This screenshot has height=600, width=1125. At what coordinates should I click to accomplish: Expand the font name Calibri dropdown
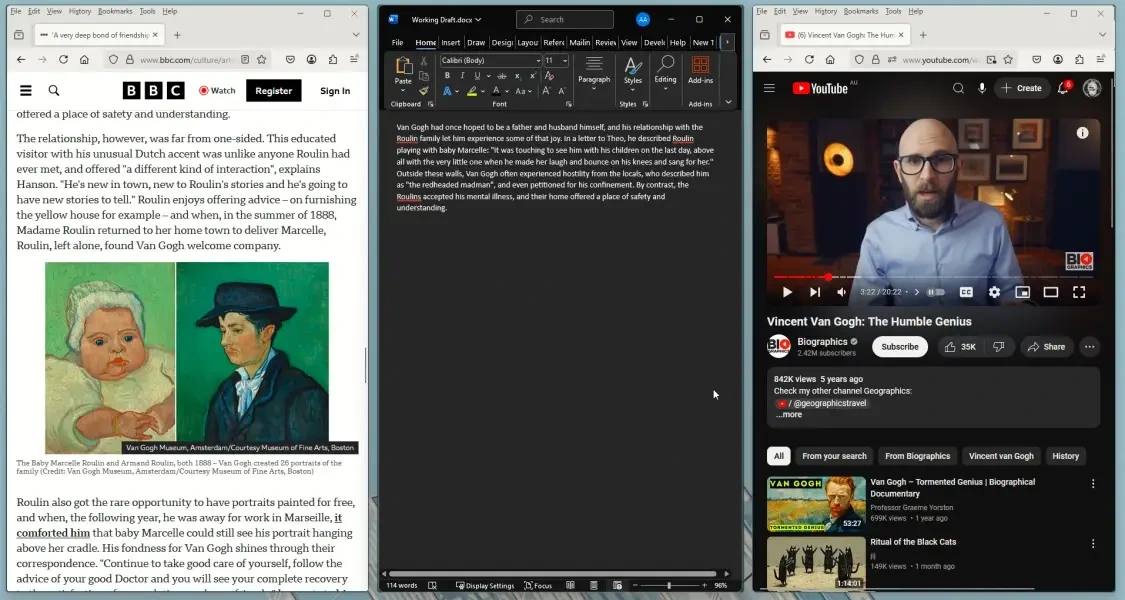pyautogui.click(x=538, y=61)
